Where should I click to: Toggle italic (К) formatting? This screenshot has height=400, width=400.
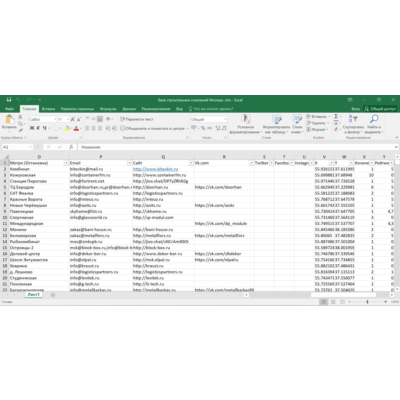[x=38, y=128]
